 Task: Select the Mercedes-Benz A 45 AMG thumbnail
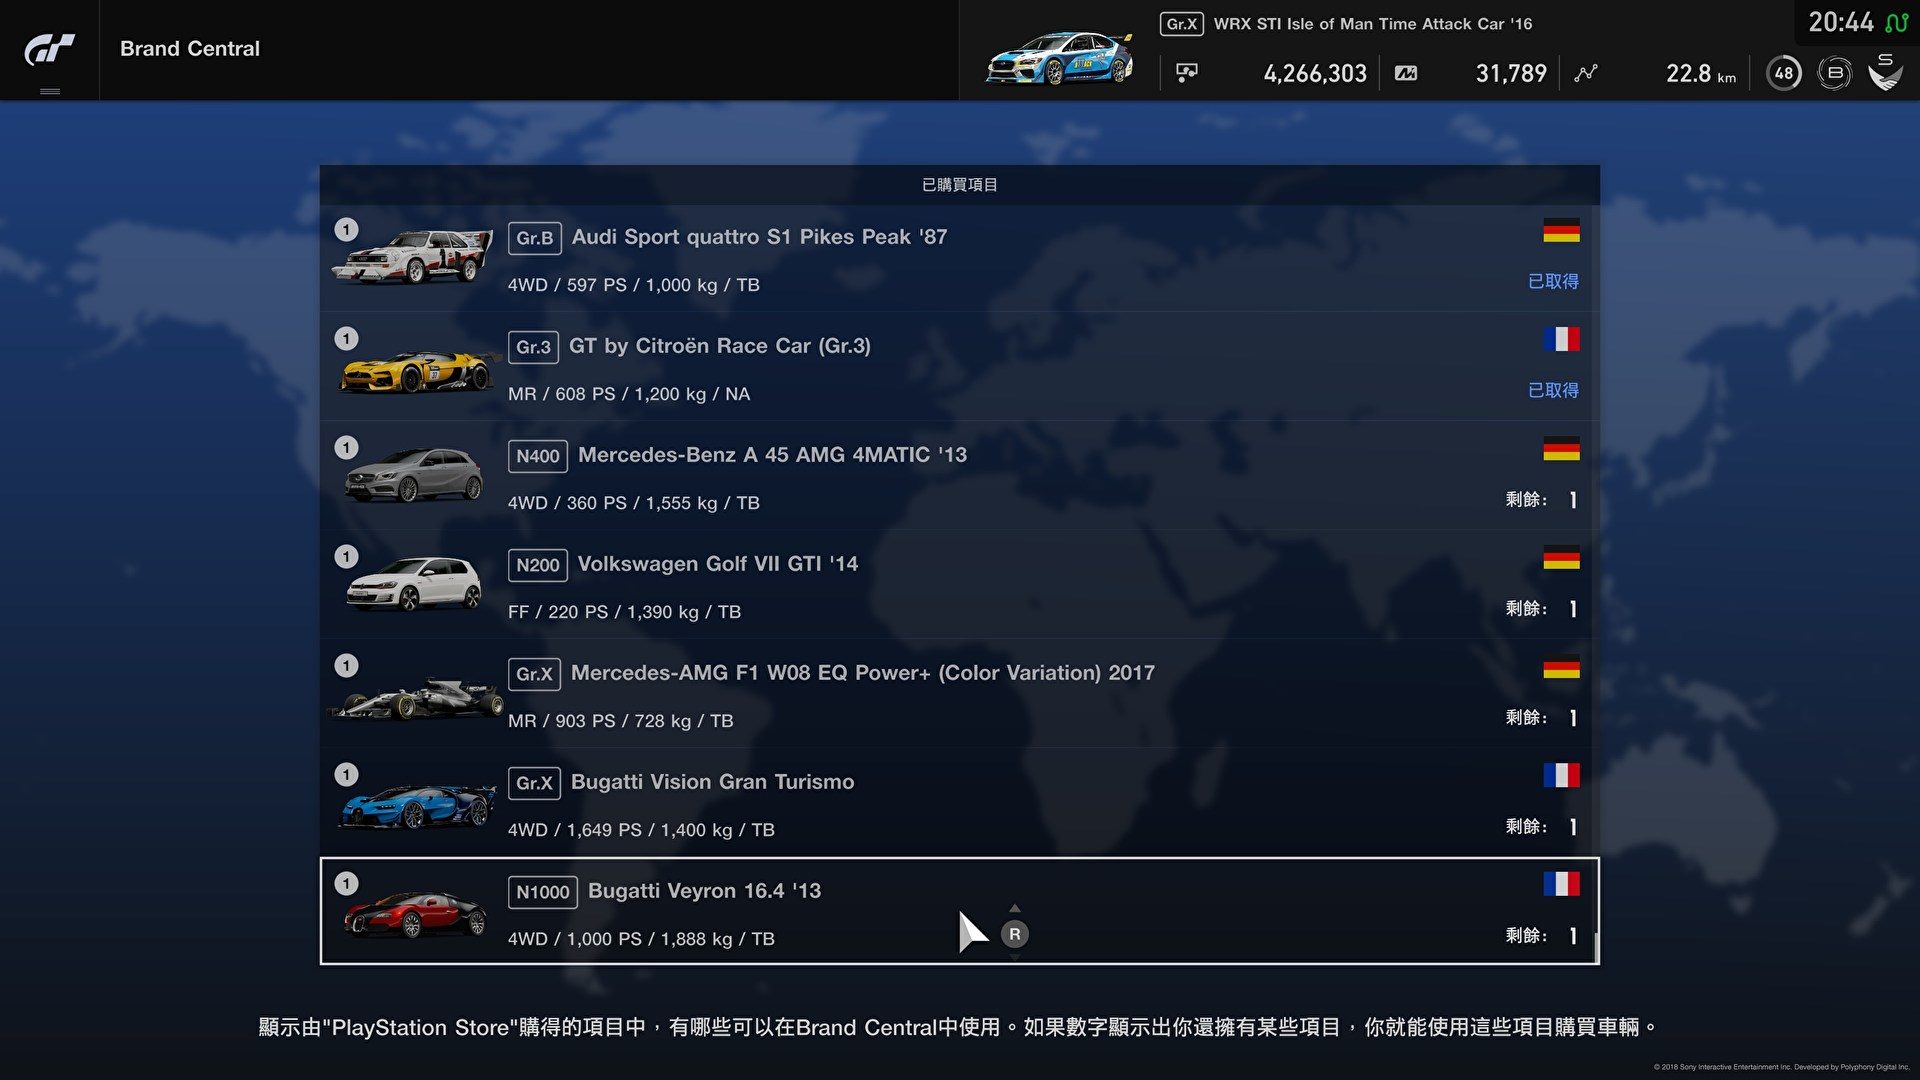point(414,476)
